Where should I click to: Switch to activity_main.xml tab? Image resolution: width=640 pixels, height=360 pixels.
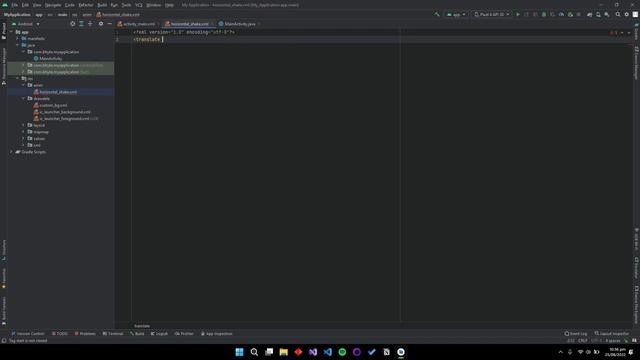pyautogui.click(x=139, y=24)
